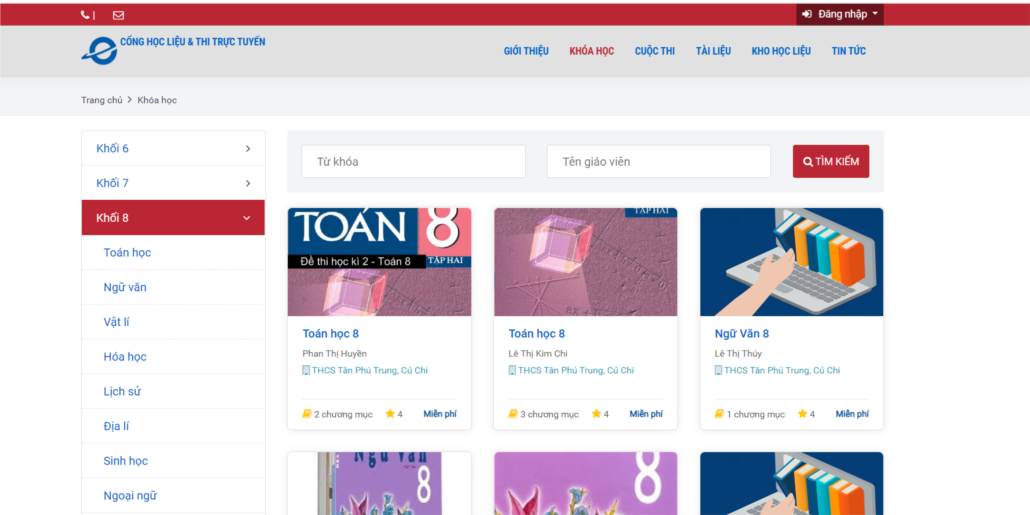Click teacher name Phan Thị Huyền
This screenshot has height=515, width=1030.
pos(334,353)
